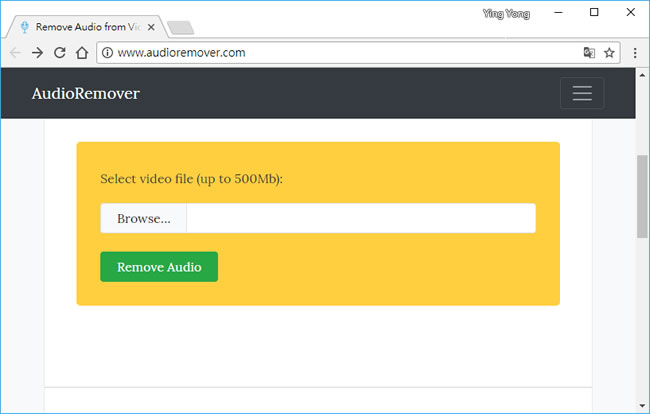This screenshot has width=650, height=414.
Task: Reload the current page
Action: 60,53
